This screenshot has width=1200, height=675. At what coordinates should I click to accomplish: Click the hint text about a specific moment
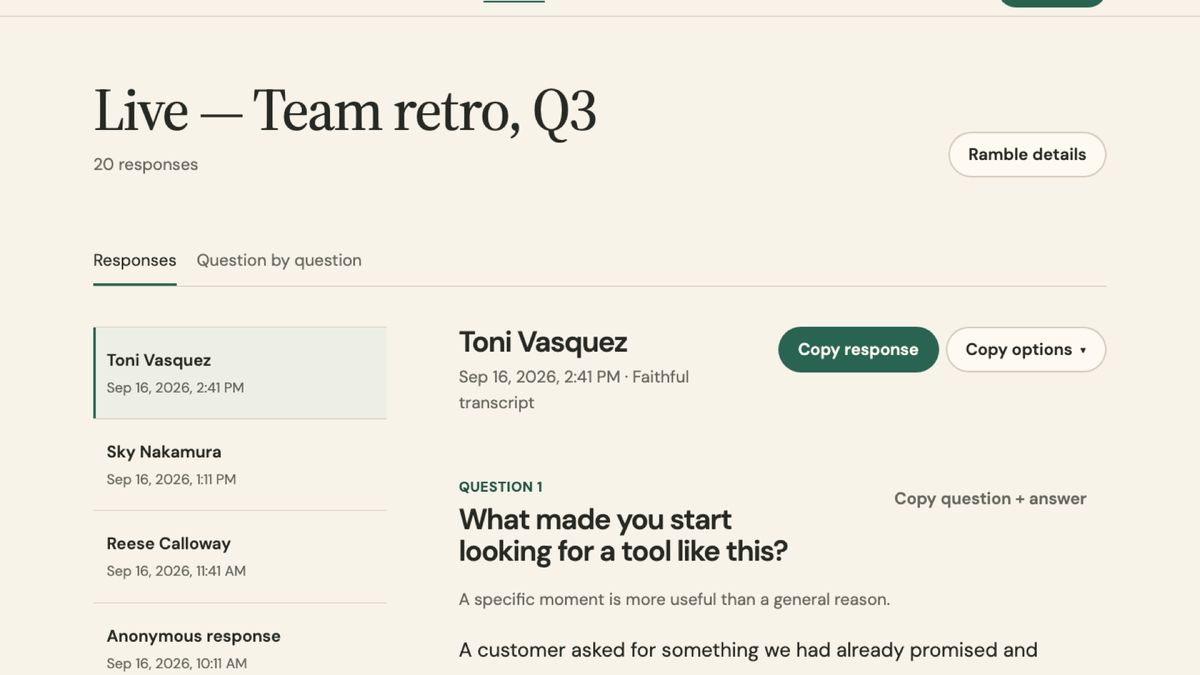(674, 600)
